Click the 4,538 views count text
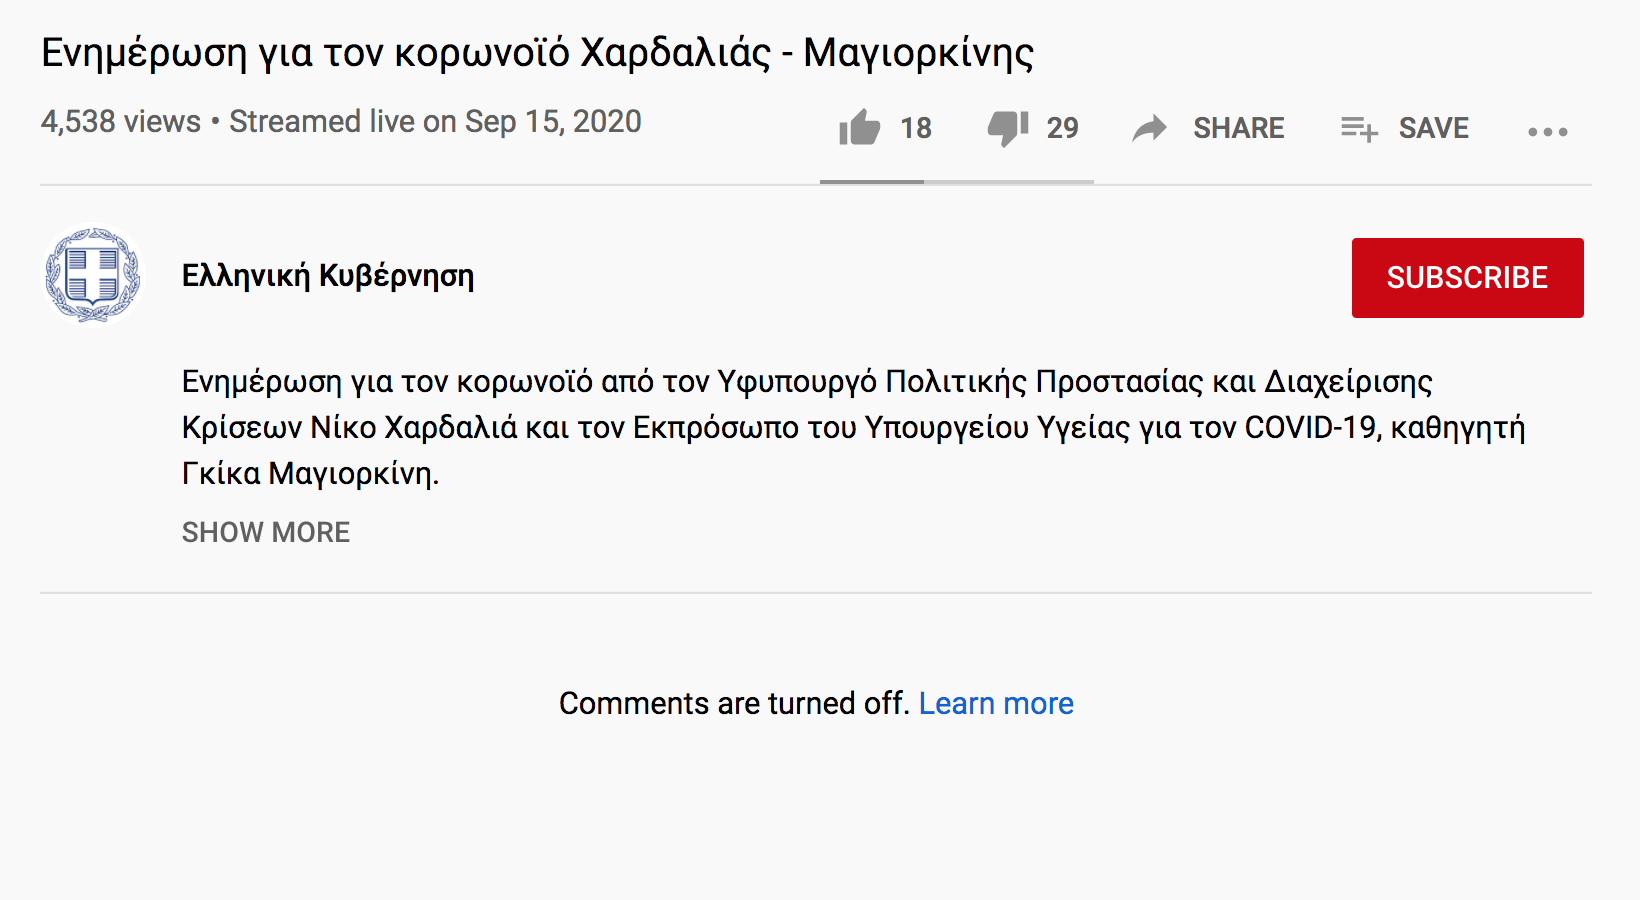Image resolution: width=1640 pixels, height=900 pixels. click(x=121, y=122)
